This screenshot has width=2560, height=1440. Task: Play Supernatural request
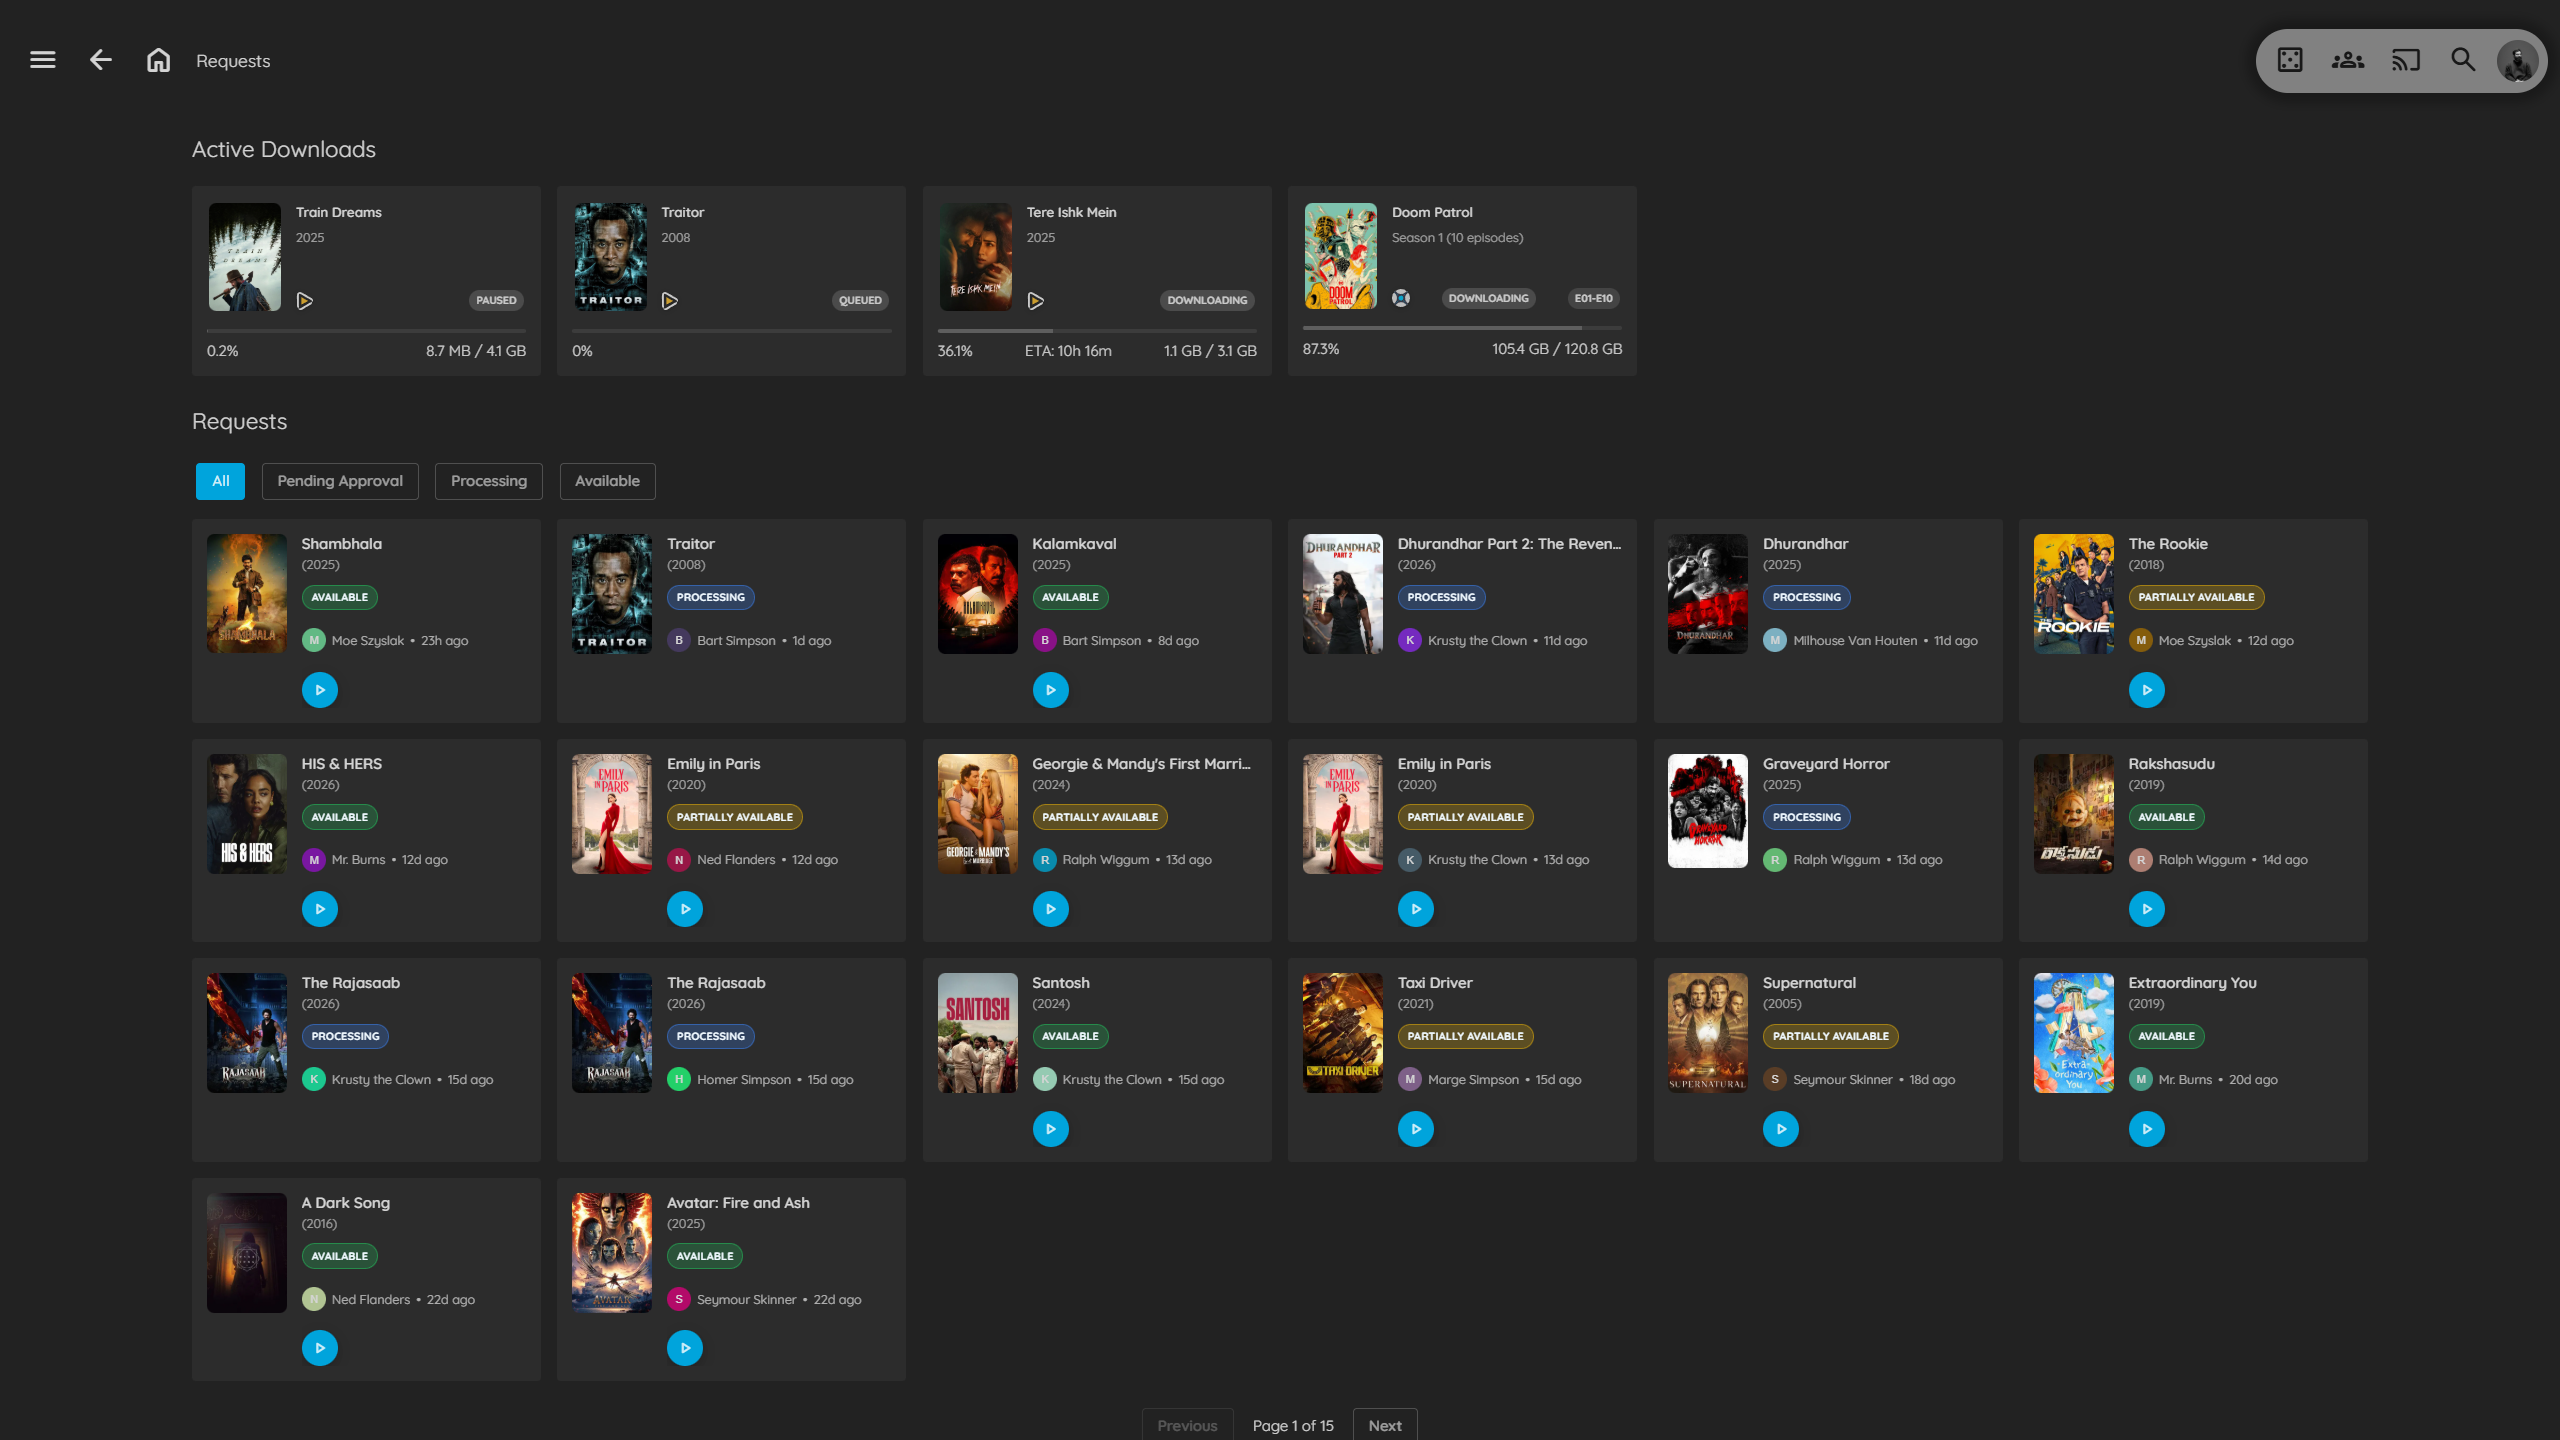(x=1781, y=1129)
